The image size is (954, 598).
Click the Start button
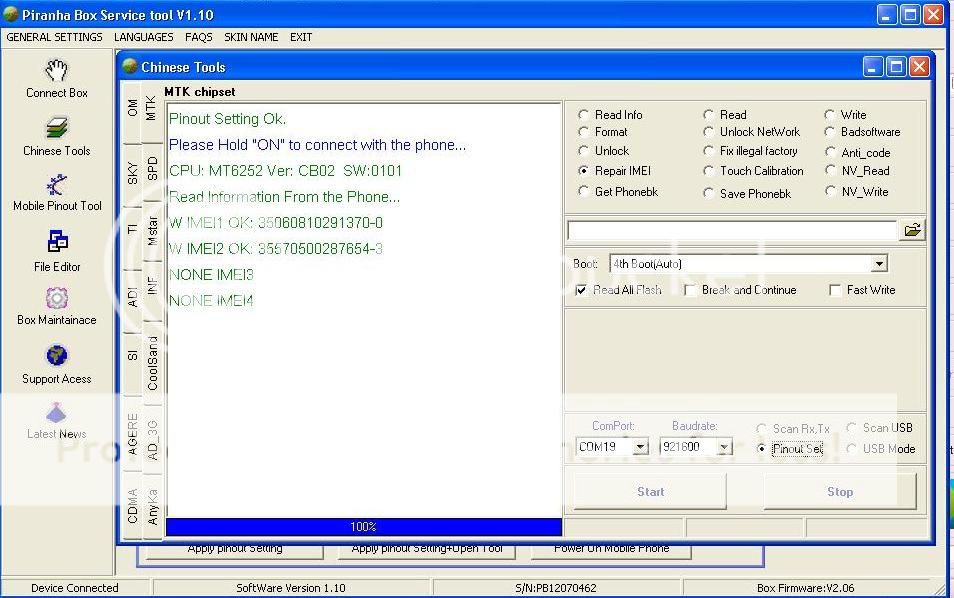pos(650,492)
